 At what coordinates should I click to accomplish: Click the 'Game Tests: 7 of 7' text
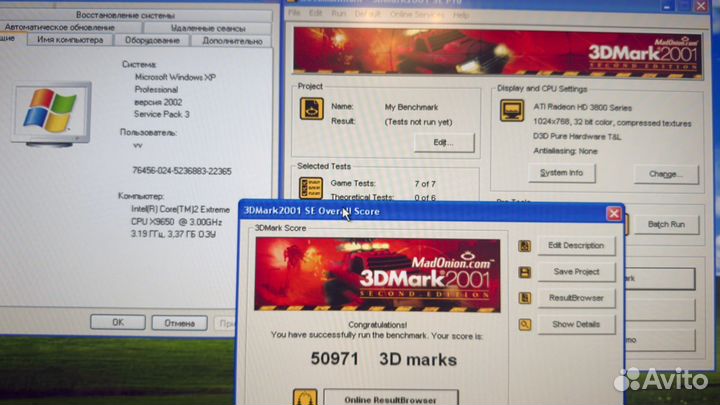[383, 183]
